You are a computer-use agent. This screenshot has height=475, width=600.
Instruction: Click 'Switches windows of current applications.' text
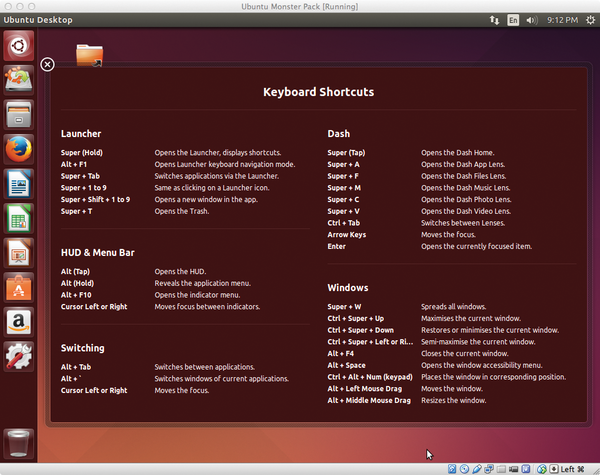coord(222,379)
